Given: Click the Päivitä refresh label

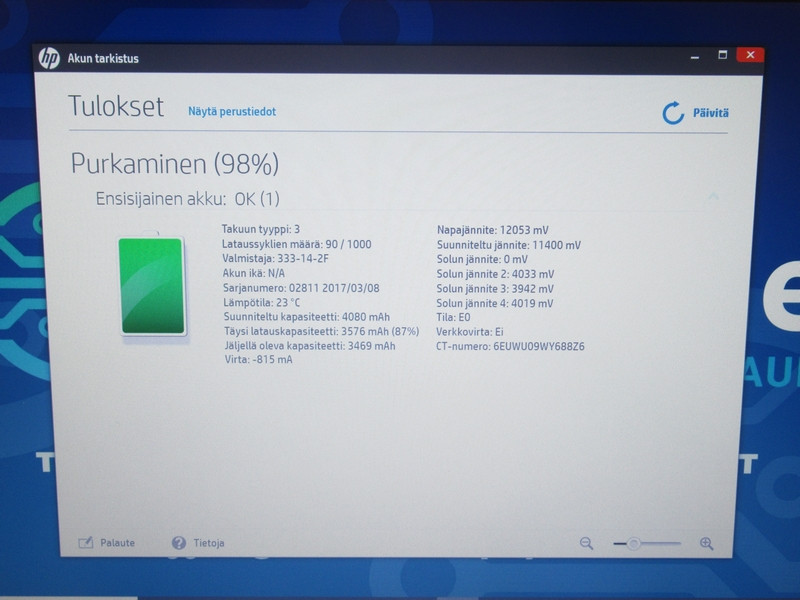Looking at the screenshot, I should click(710, 113).
